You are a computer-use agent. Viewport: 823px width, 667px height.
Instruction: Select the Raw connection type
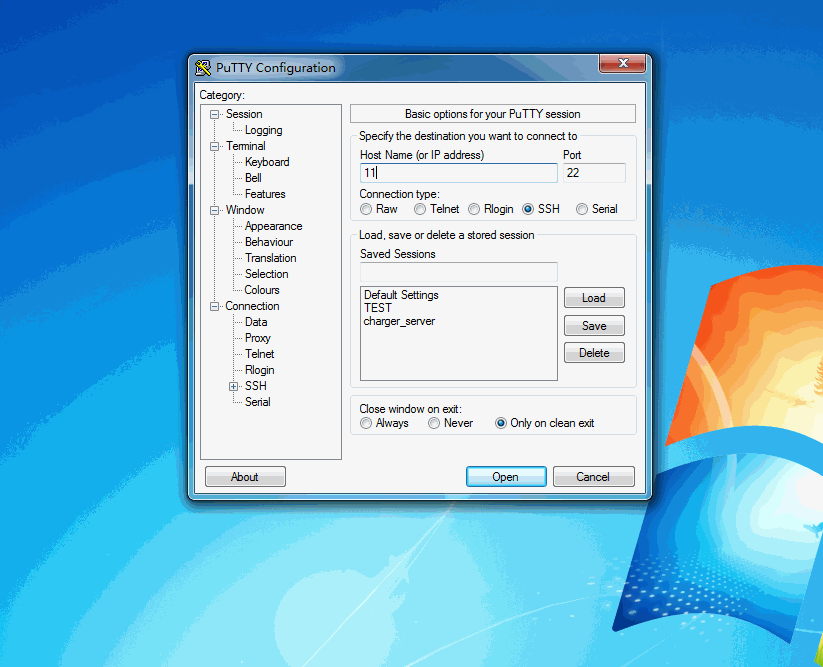click(366, 209)
